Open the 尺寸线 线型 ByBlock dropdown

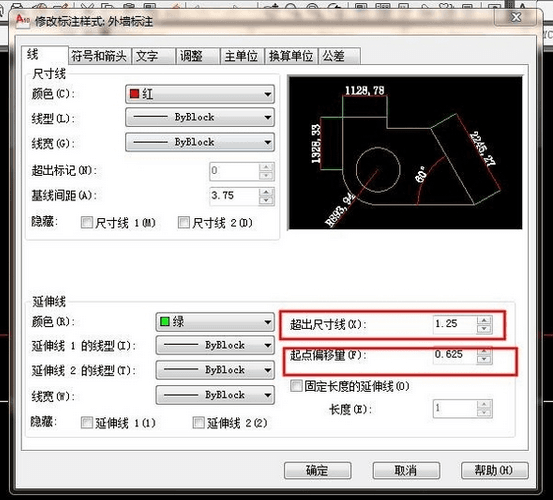point(200,117)
